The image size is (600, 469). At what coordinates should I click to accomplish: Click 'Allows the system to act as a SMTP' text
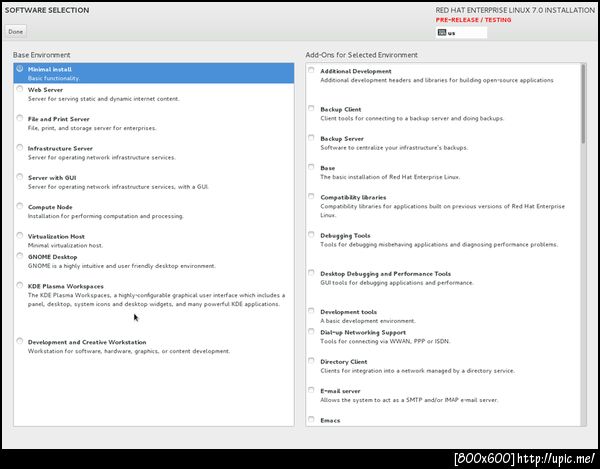[x=409, y=400]
